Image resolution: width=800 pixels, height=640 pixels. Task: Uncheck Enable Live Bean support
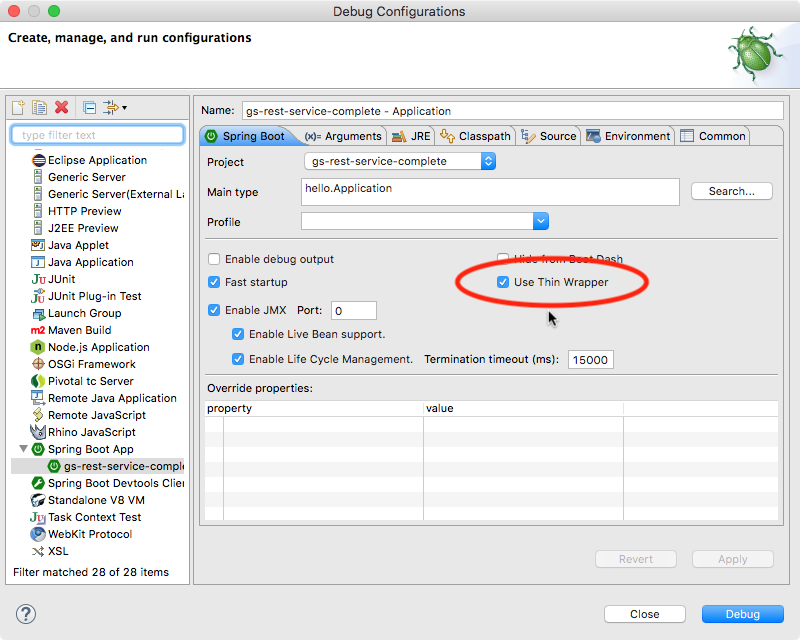pyautogui.click(x=238, y=334)
